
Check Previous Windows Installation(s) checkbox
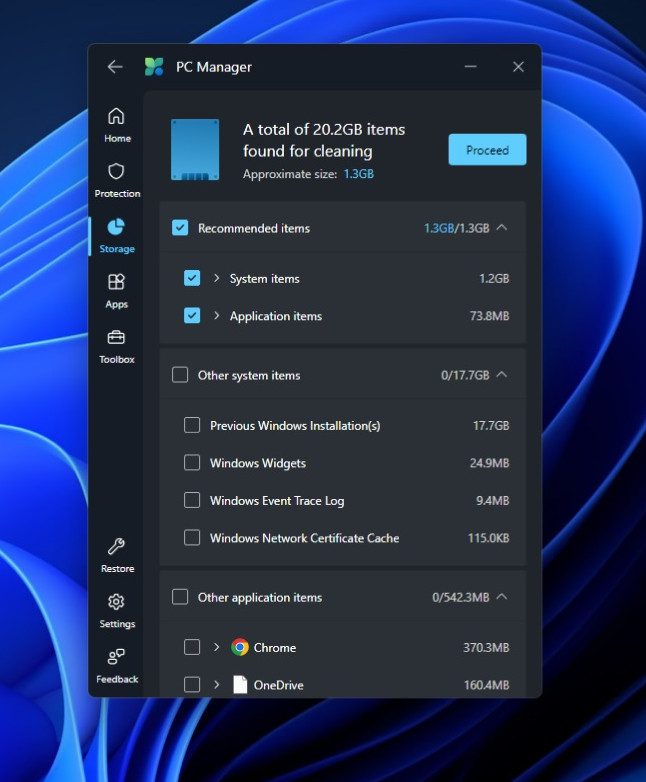point(192,425)
